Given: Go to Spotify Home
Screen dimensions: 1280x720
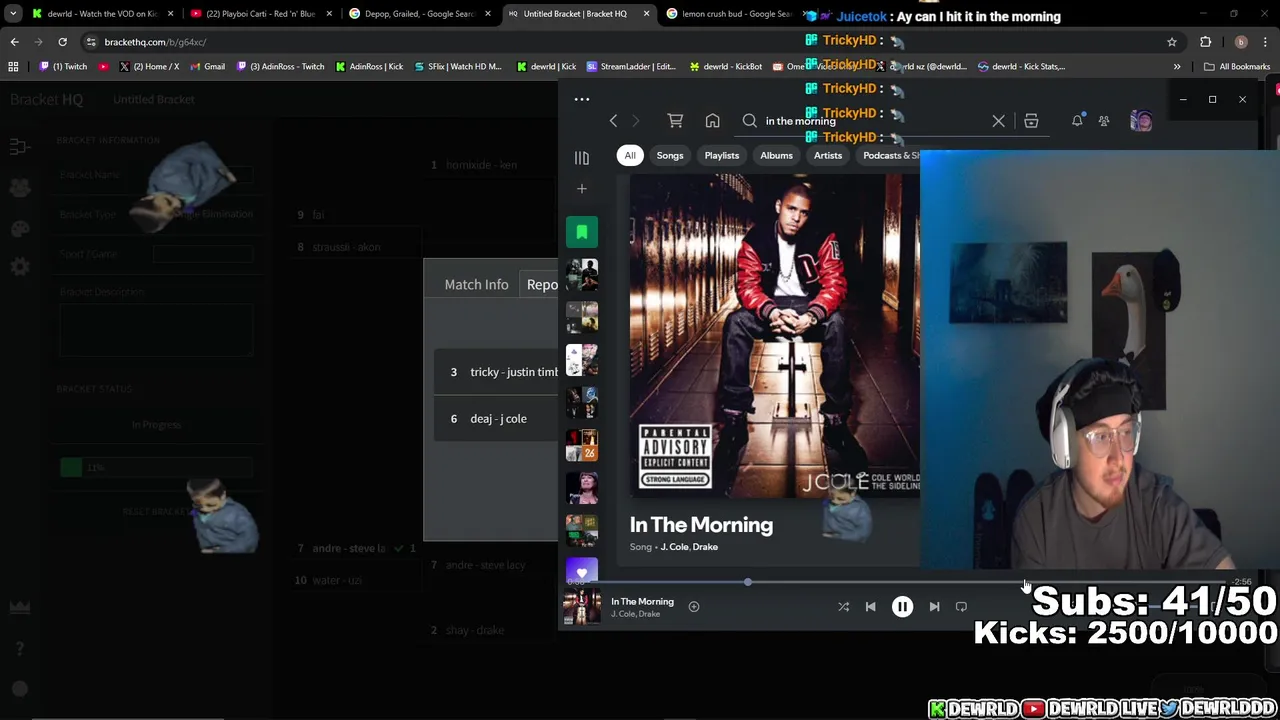Looking at the screenshot, I should coord(712,121).
